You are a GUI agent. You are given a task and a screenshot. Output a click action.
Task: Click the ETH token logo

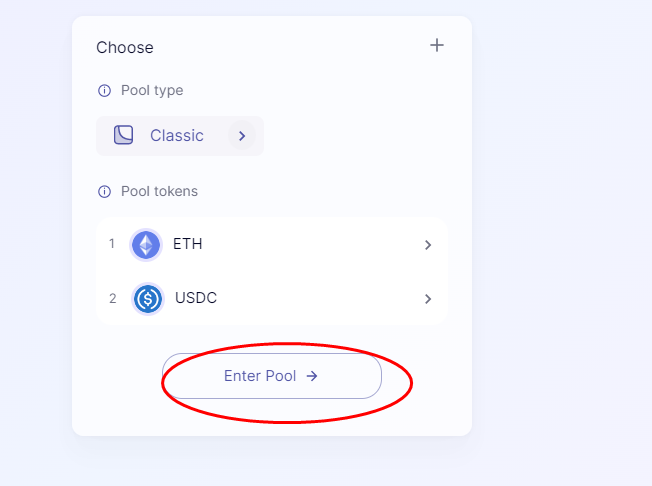[146, 245]
